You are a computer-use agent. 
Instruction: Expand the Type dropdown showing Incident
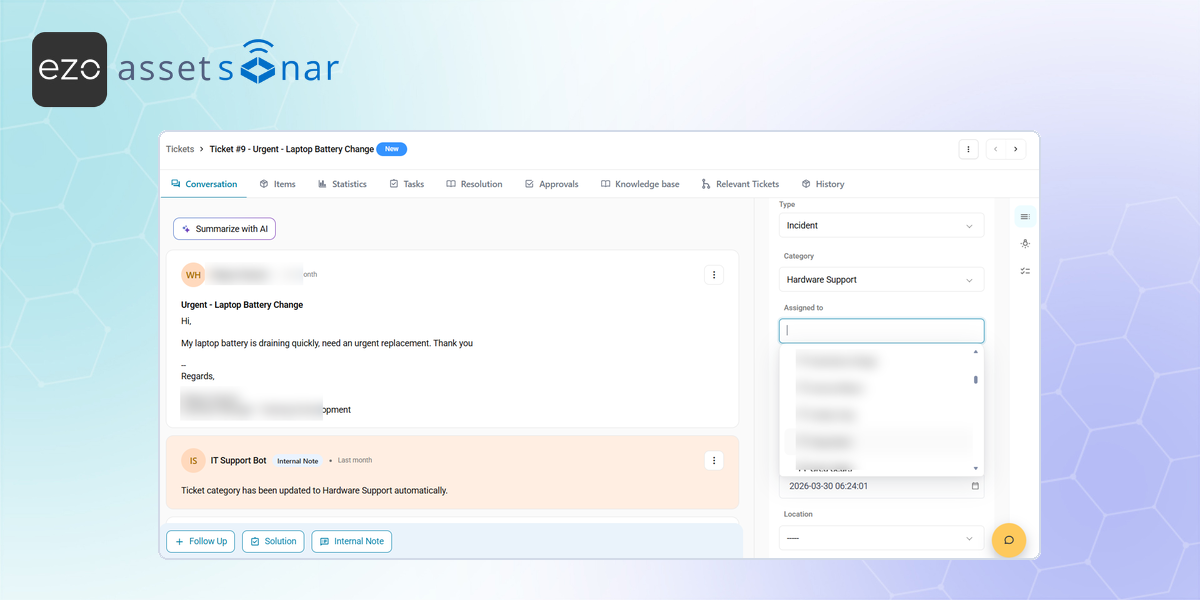[881, 226]
